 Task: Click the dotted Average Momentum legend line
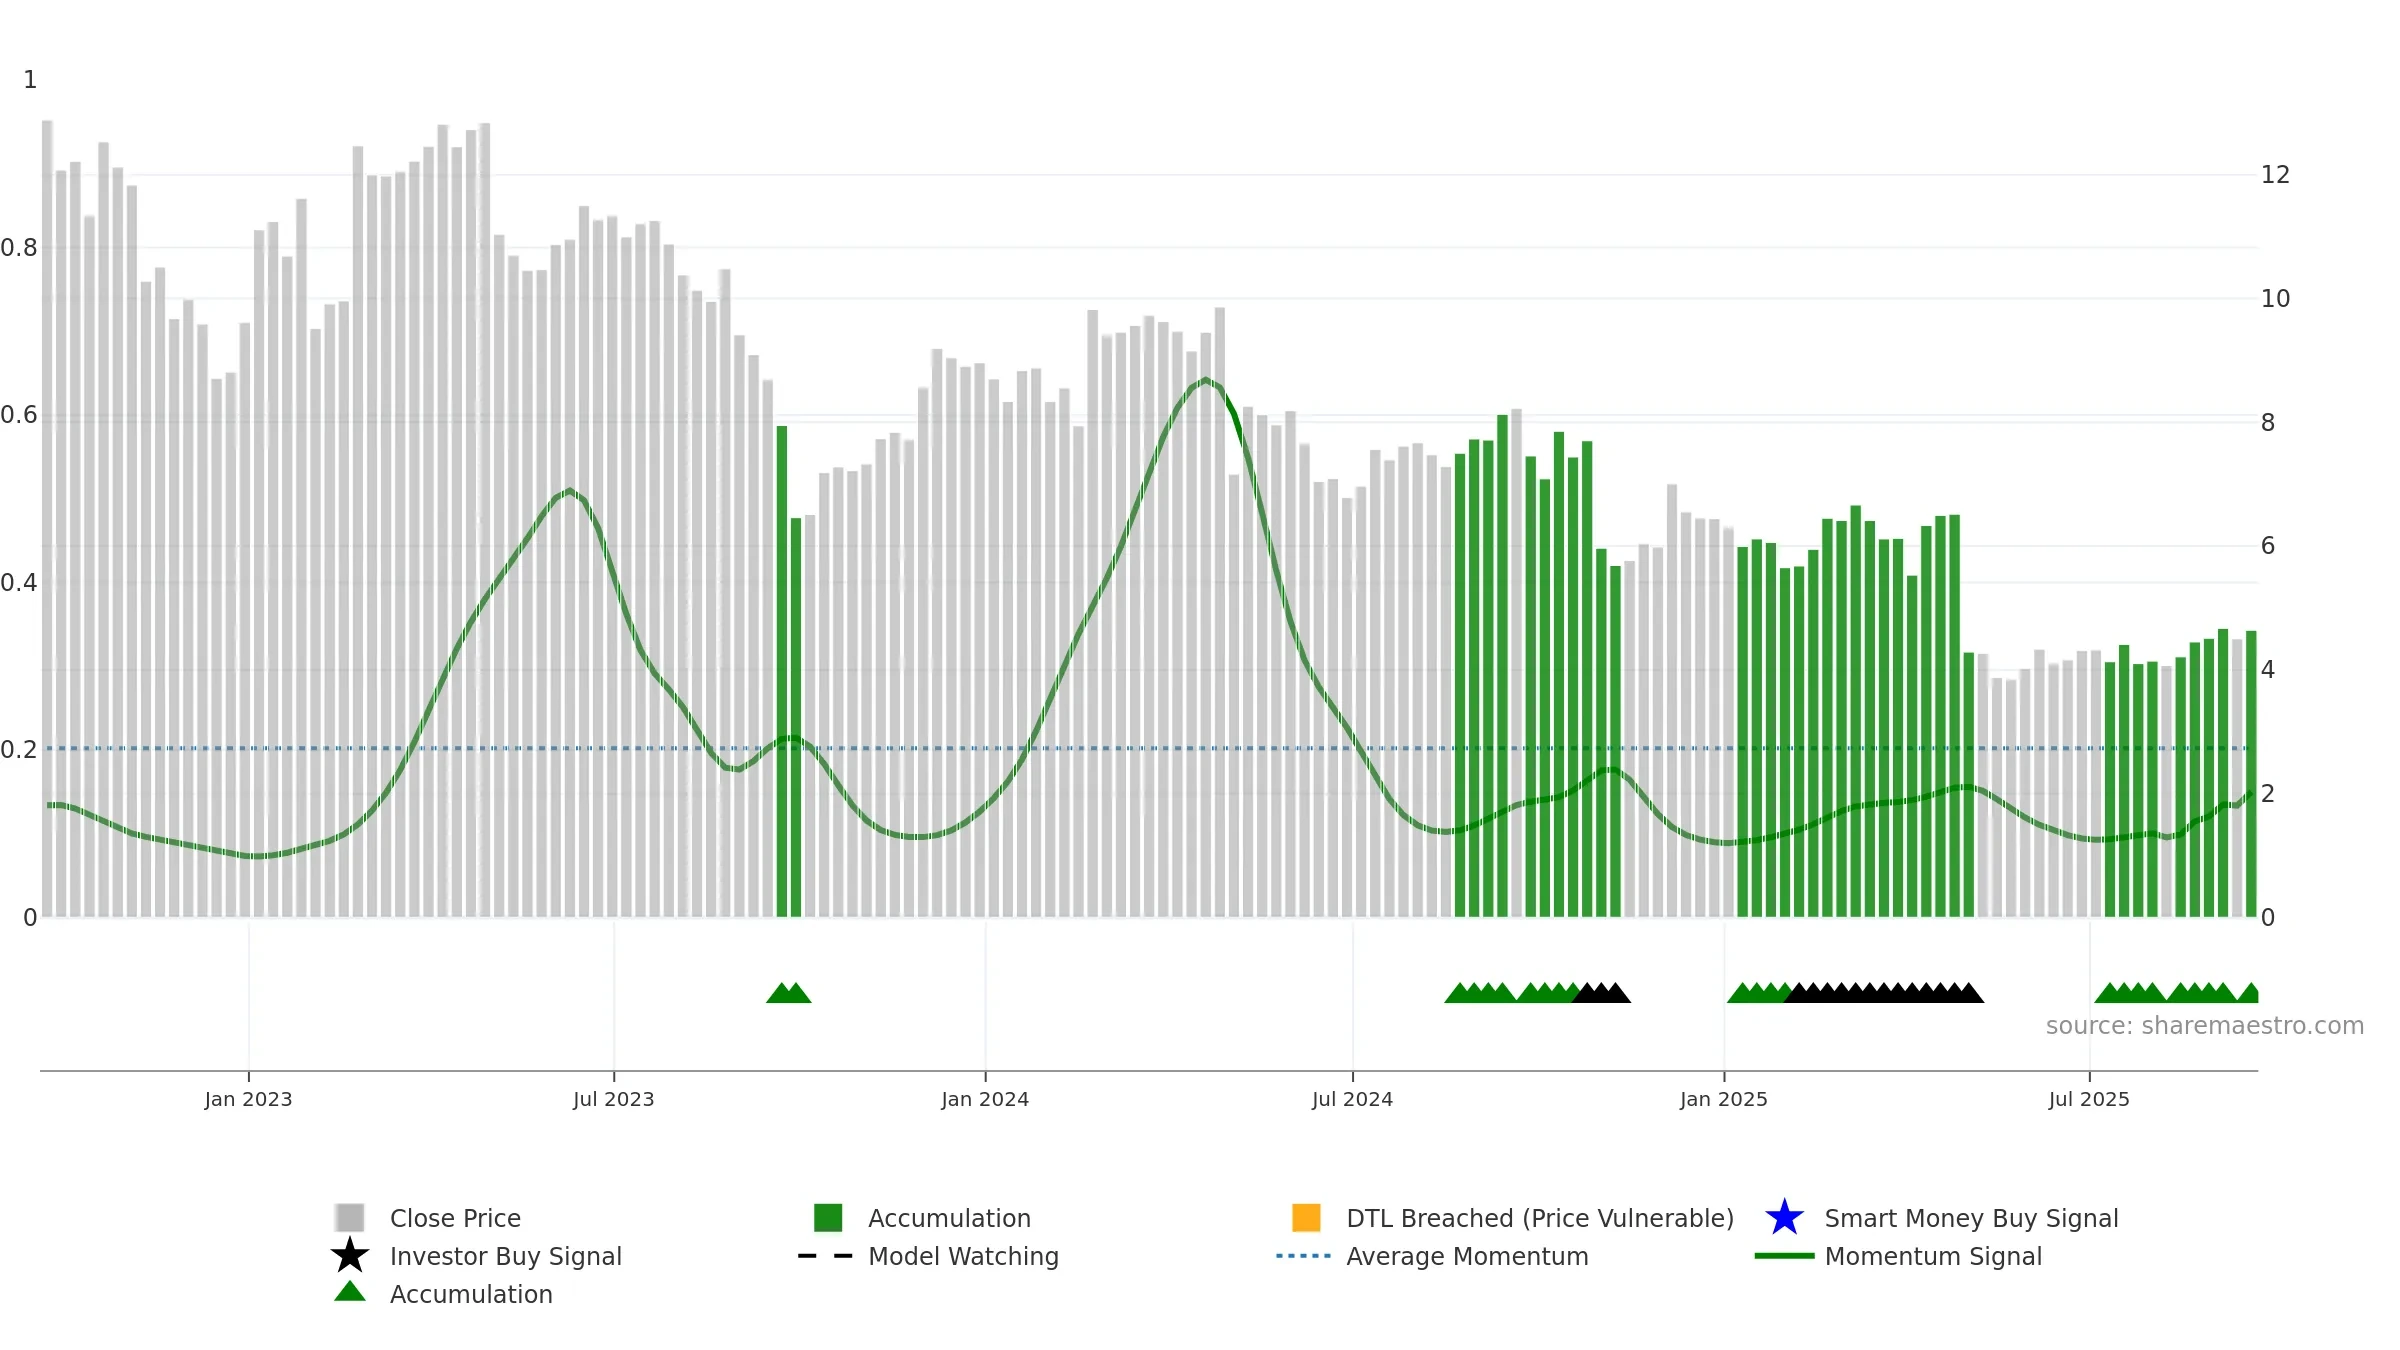click(x=1304, y=1256)
